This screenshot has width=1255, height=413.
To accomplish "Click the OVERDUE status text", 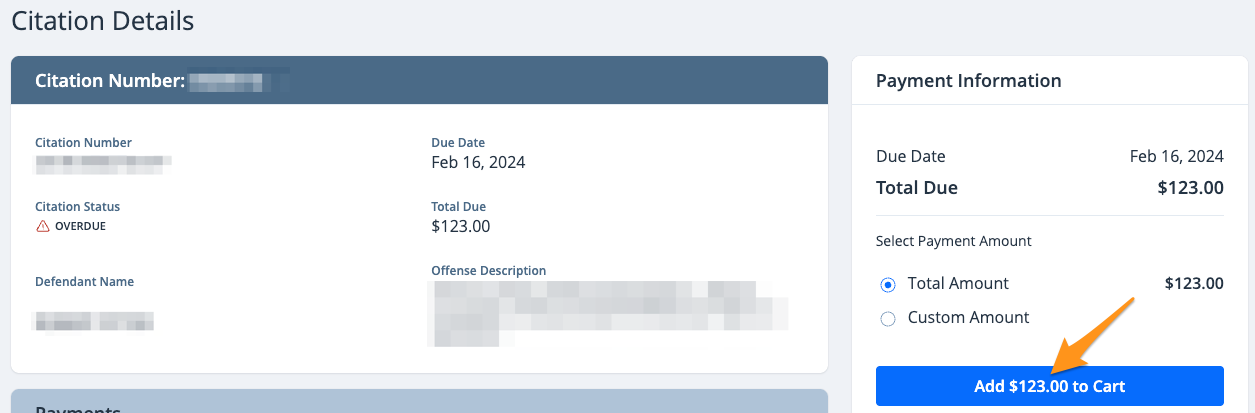I will point(80,226).
